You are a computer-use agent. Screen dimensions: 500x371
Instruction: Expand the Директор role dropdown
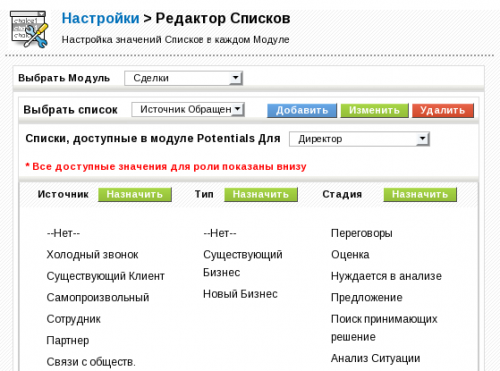(359, 139)
